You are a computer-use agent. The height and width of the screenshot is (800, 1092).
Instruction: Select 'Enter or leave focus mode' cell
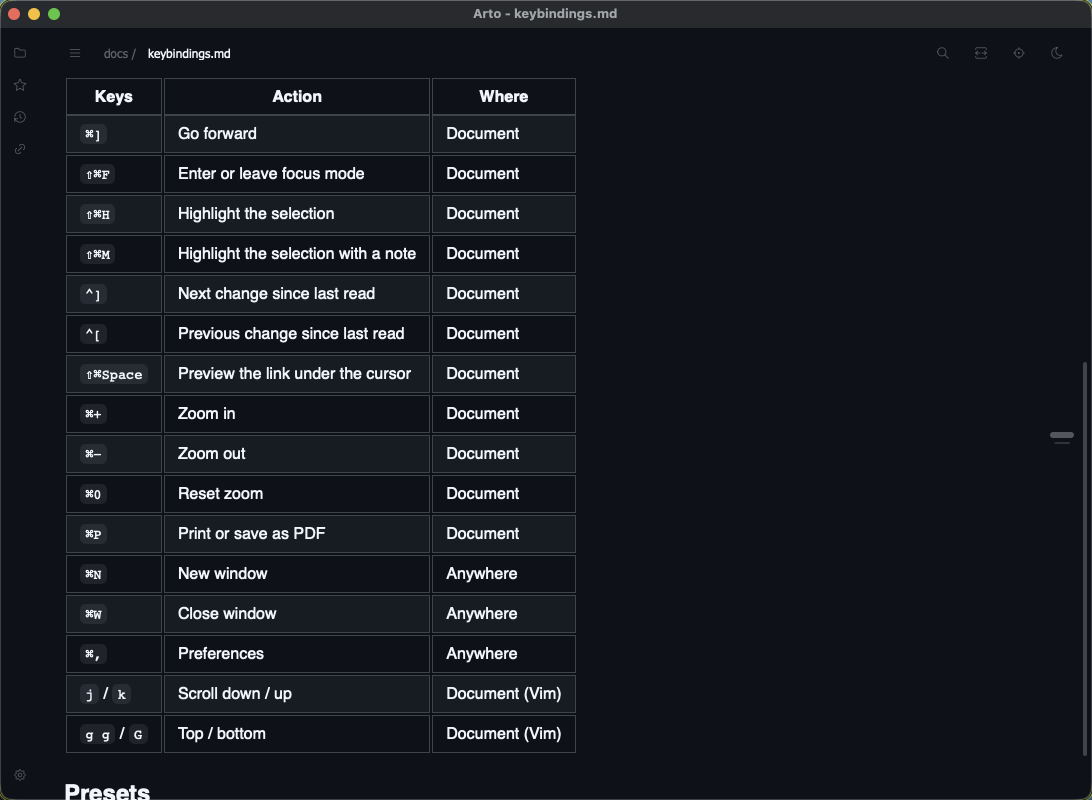click(297, 173)
